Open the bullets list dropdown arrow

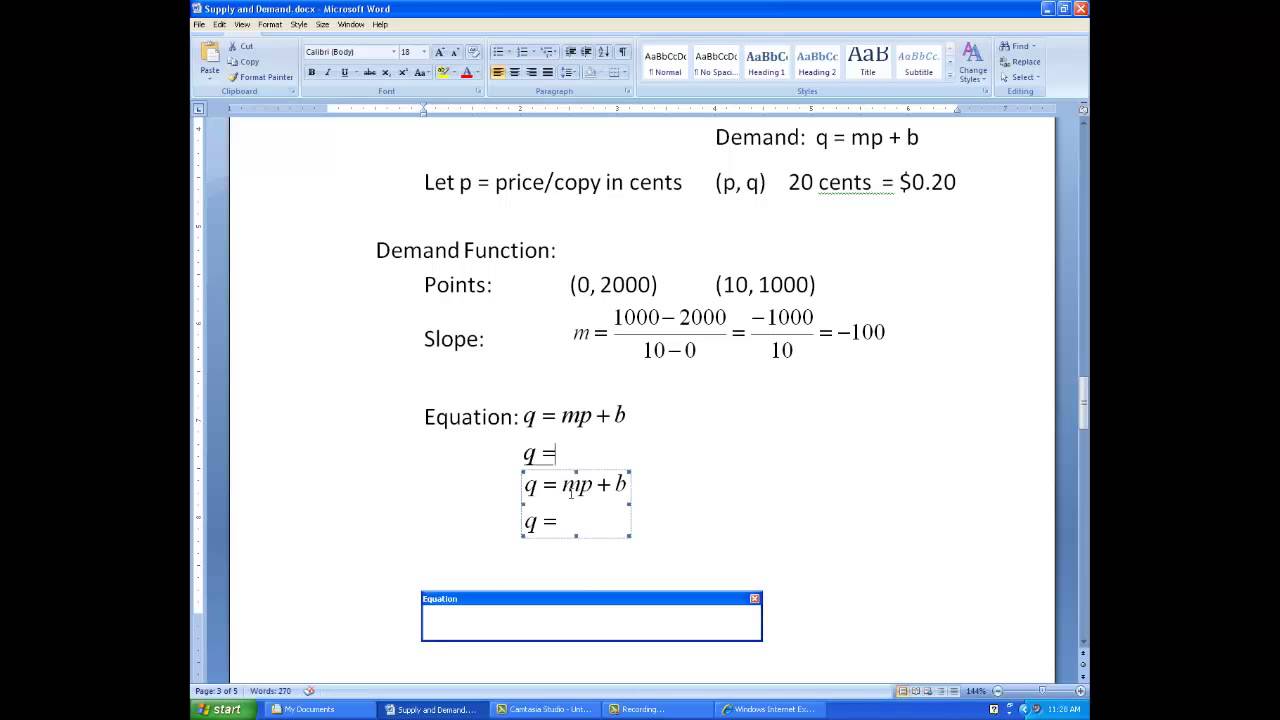(509, 52)
